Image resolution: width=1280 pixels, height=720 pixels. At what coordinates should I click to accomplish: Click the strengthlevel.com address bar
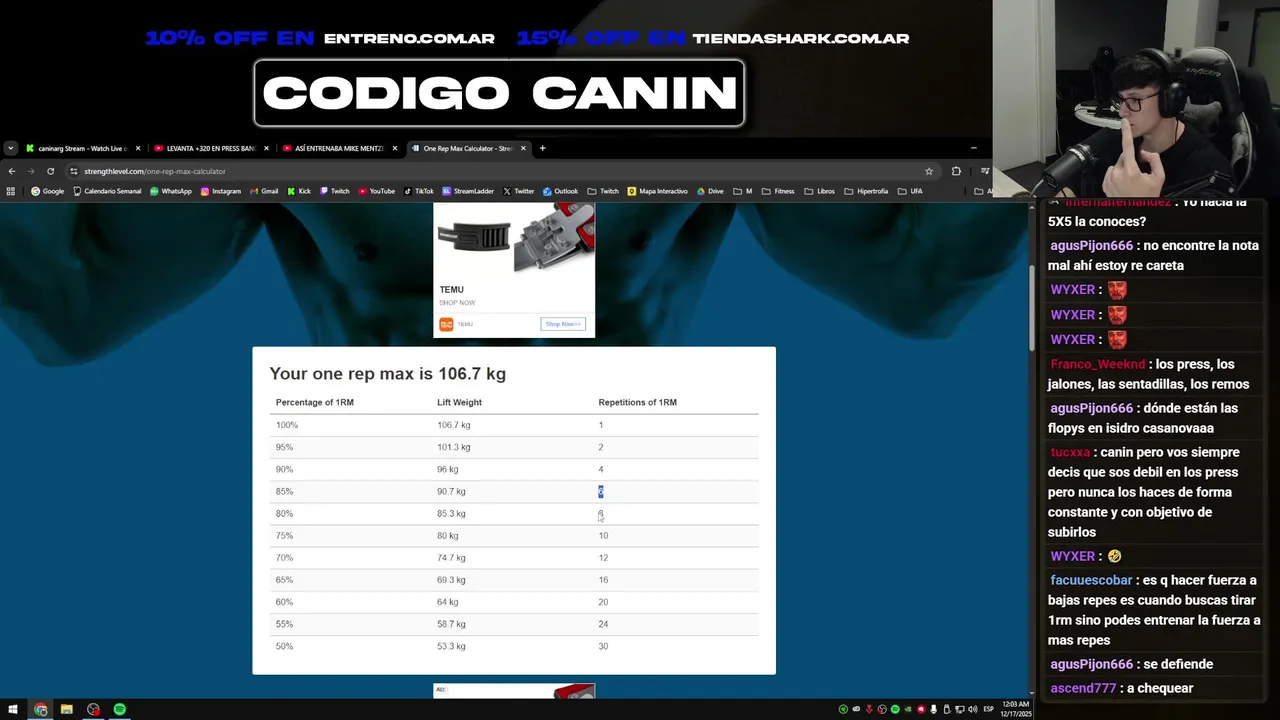tap(500, 171)
